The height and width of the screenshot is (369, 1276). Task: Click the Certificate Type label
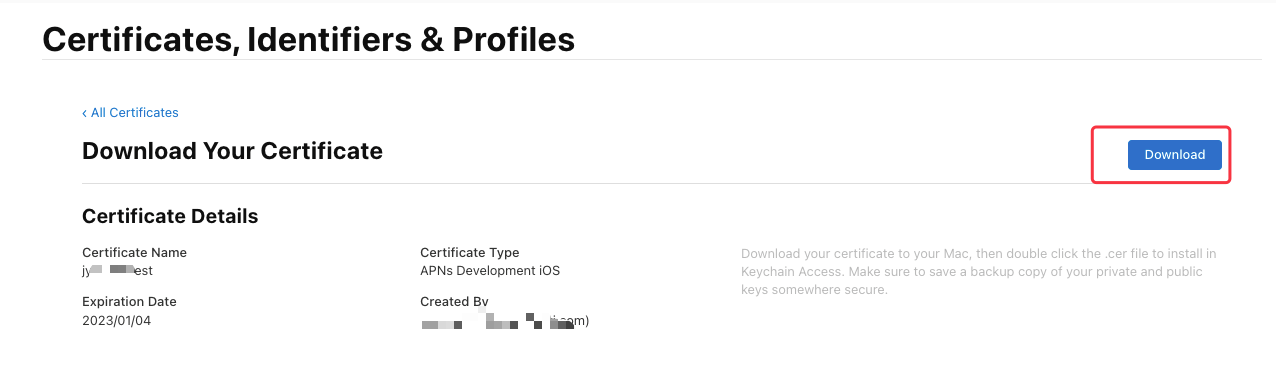click(470, 253)
